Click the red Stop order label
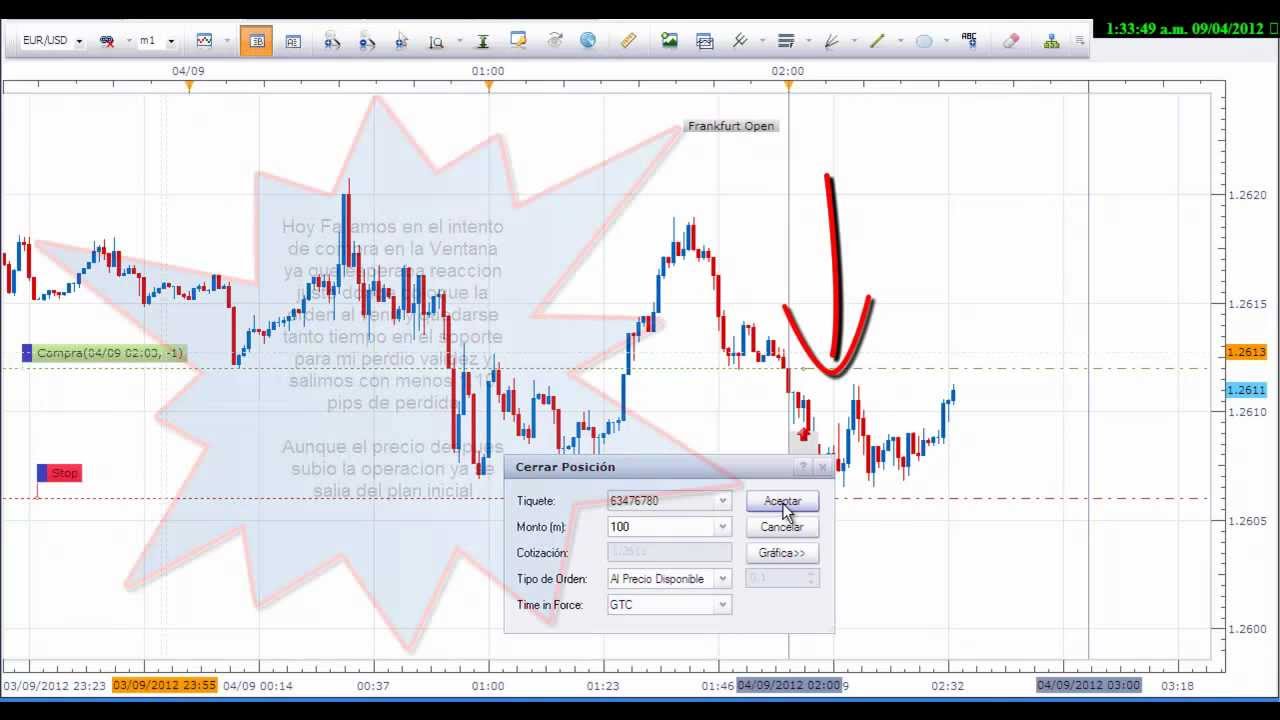 59,473
